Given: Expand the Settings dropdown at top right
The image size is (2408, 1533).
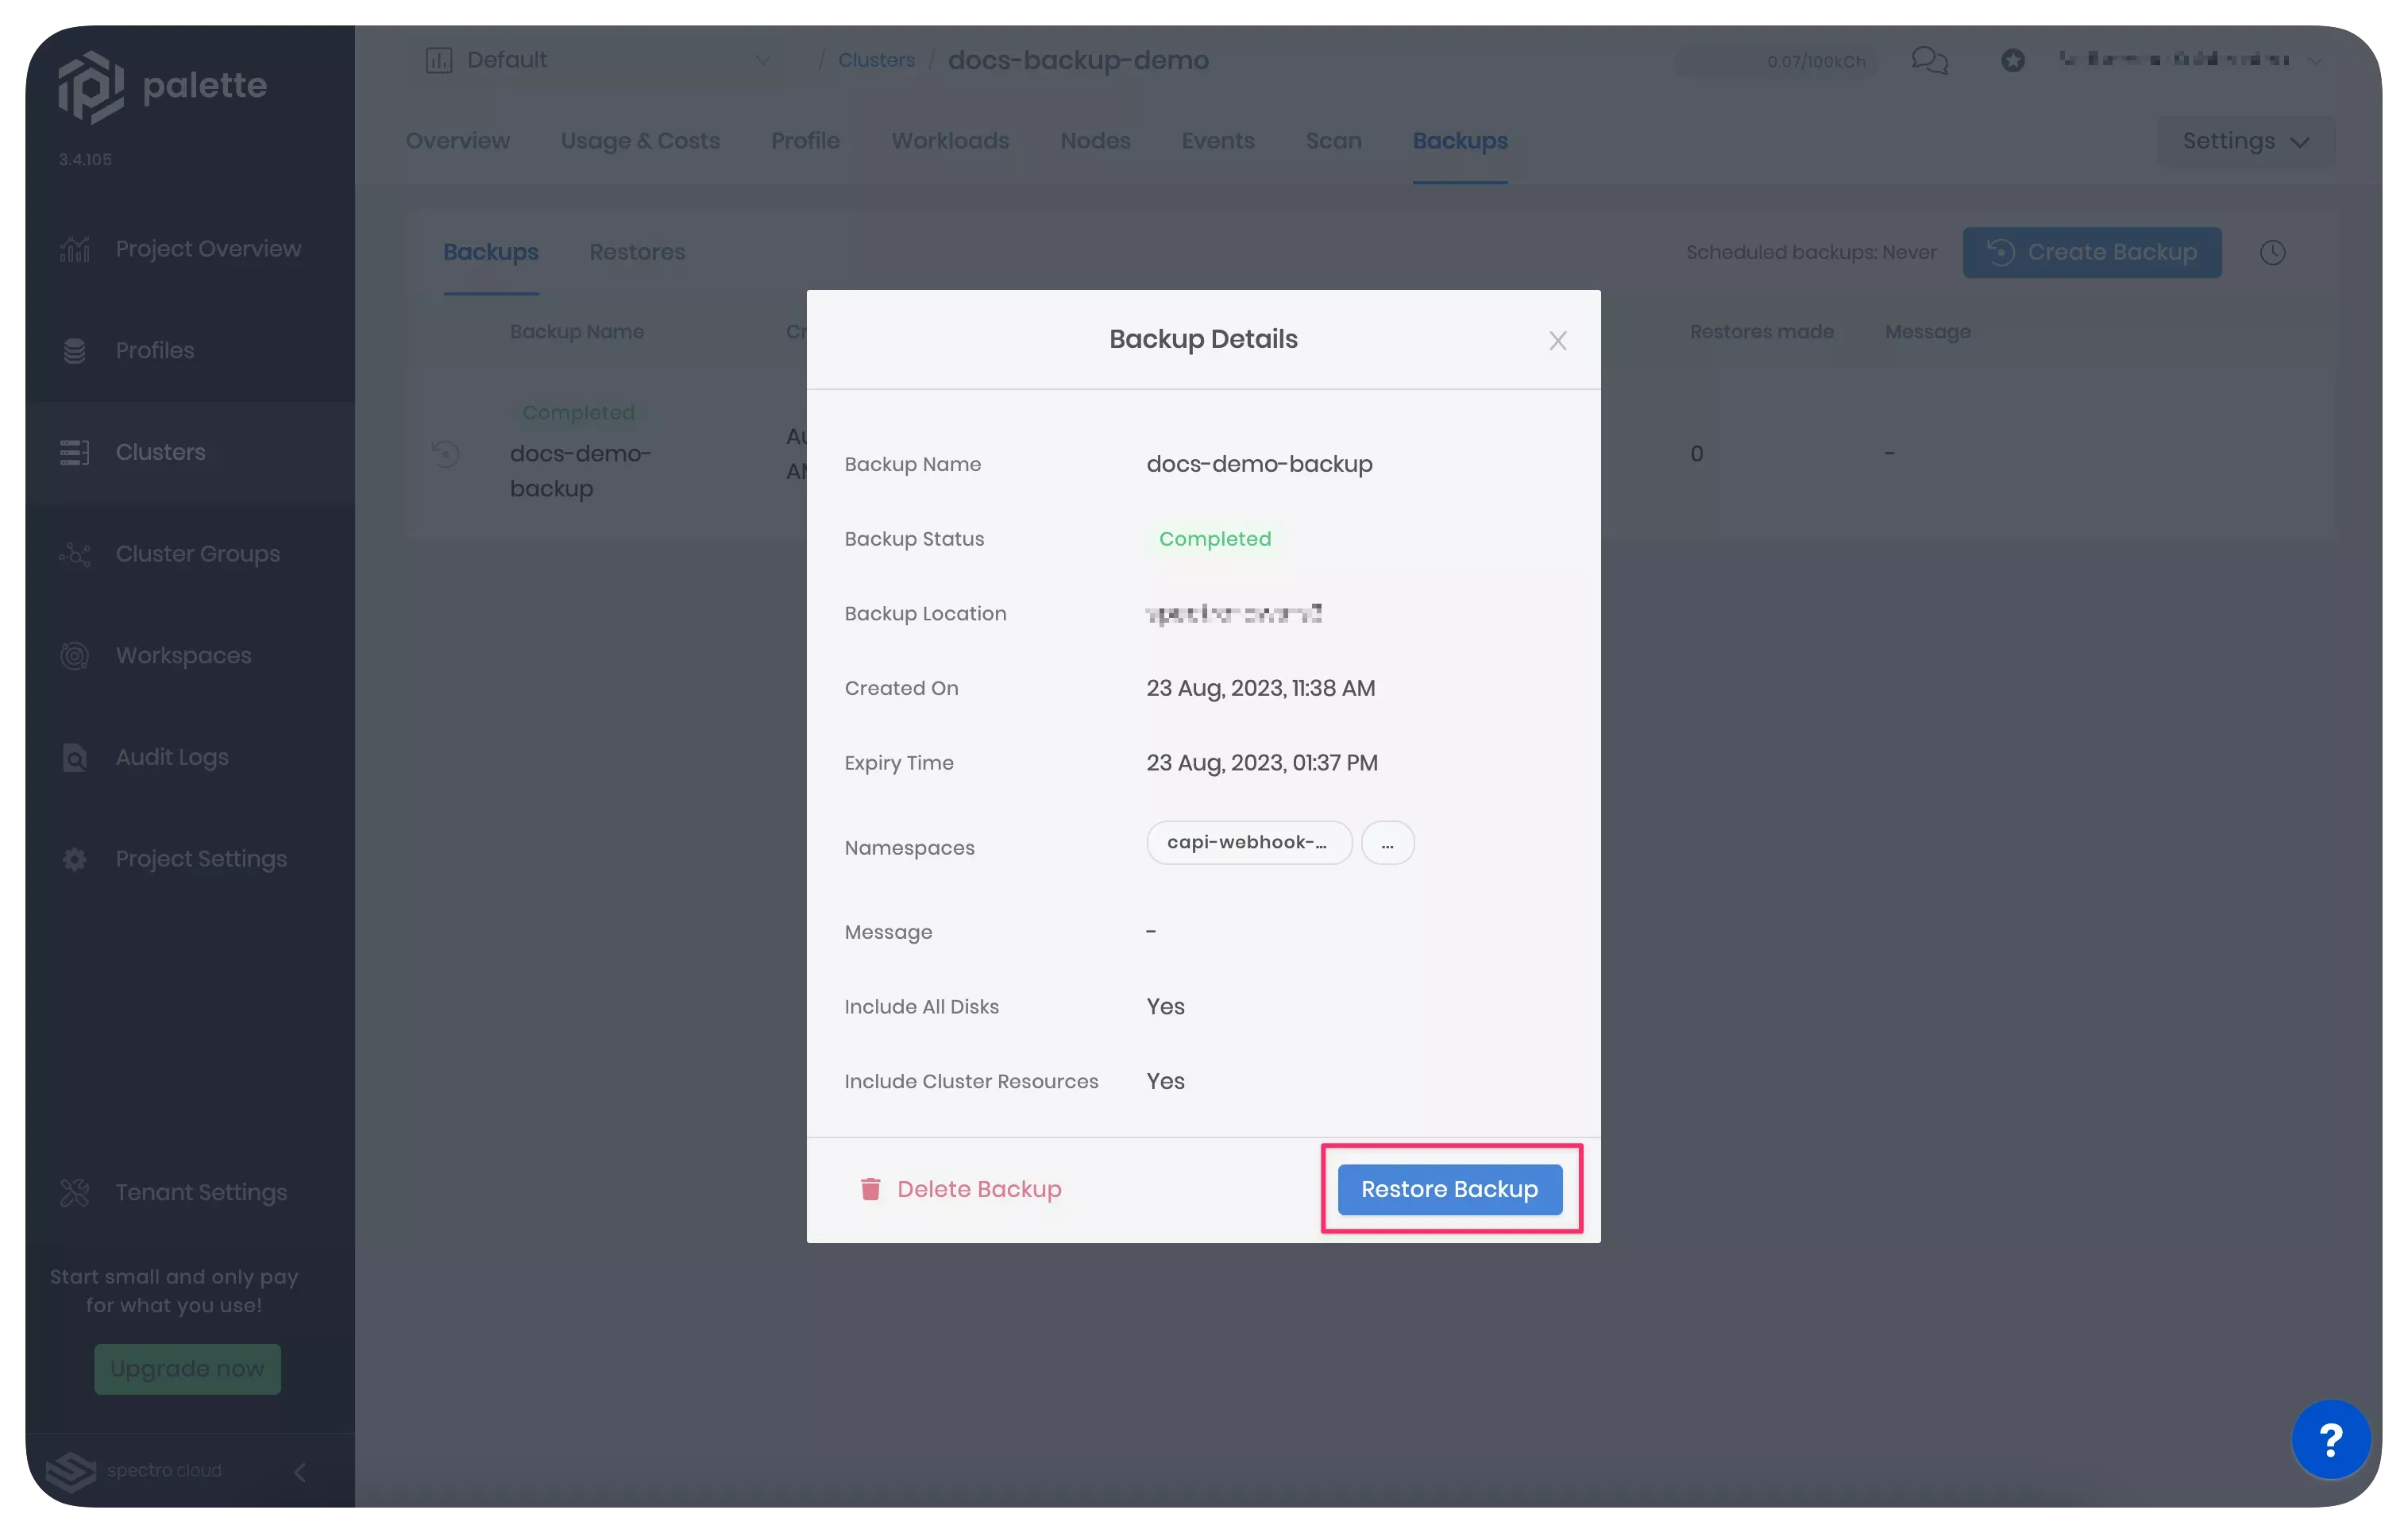Looking at the screenshot, I should point(2245,141).
